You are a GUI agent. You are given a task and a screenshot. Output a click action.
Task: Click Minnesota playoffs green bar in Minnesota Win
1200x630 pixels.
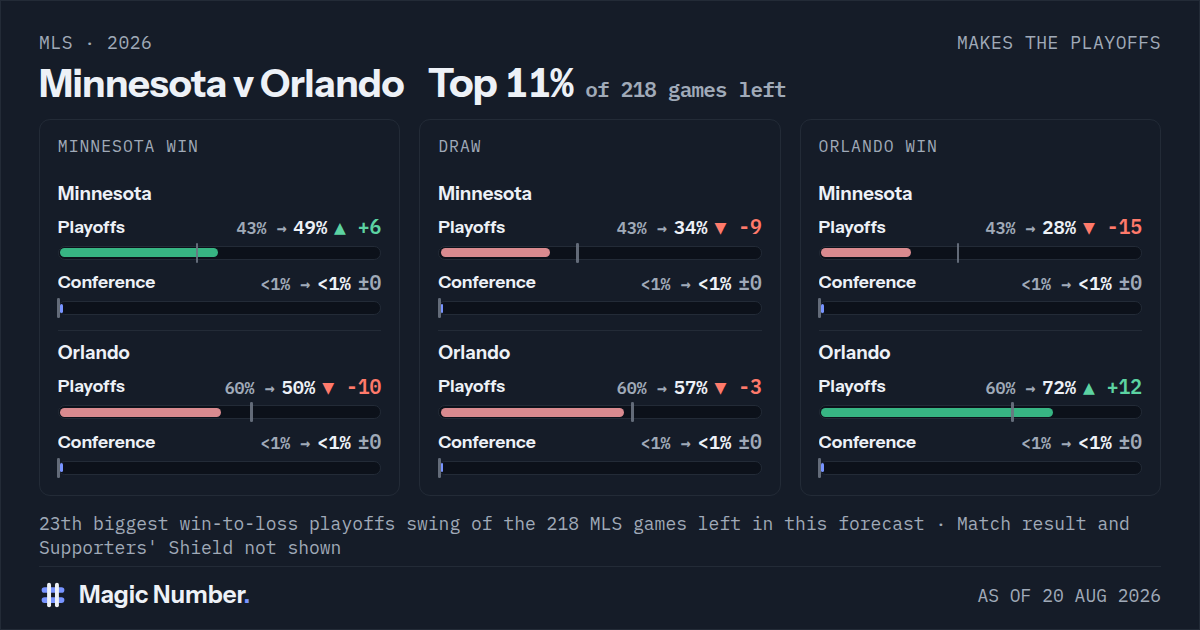pyautogui.click(x=139, y=253)
